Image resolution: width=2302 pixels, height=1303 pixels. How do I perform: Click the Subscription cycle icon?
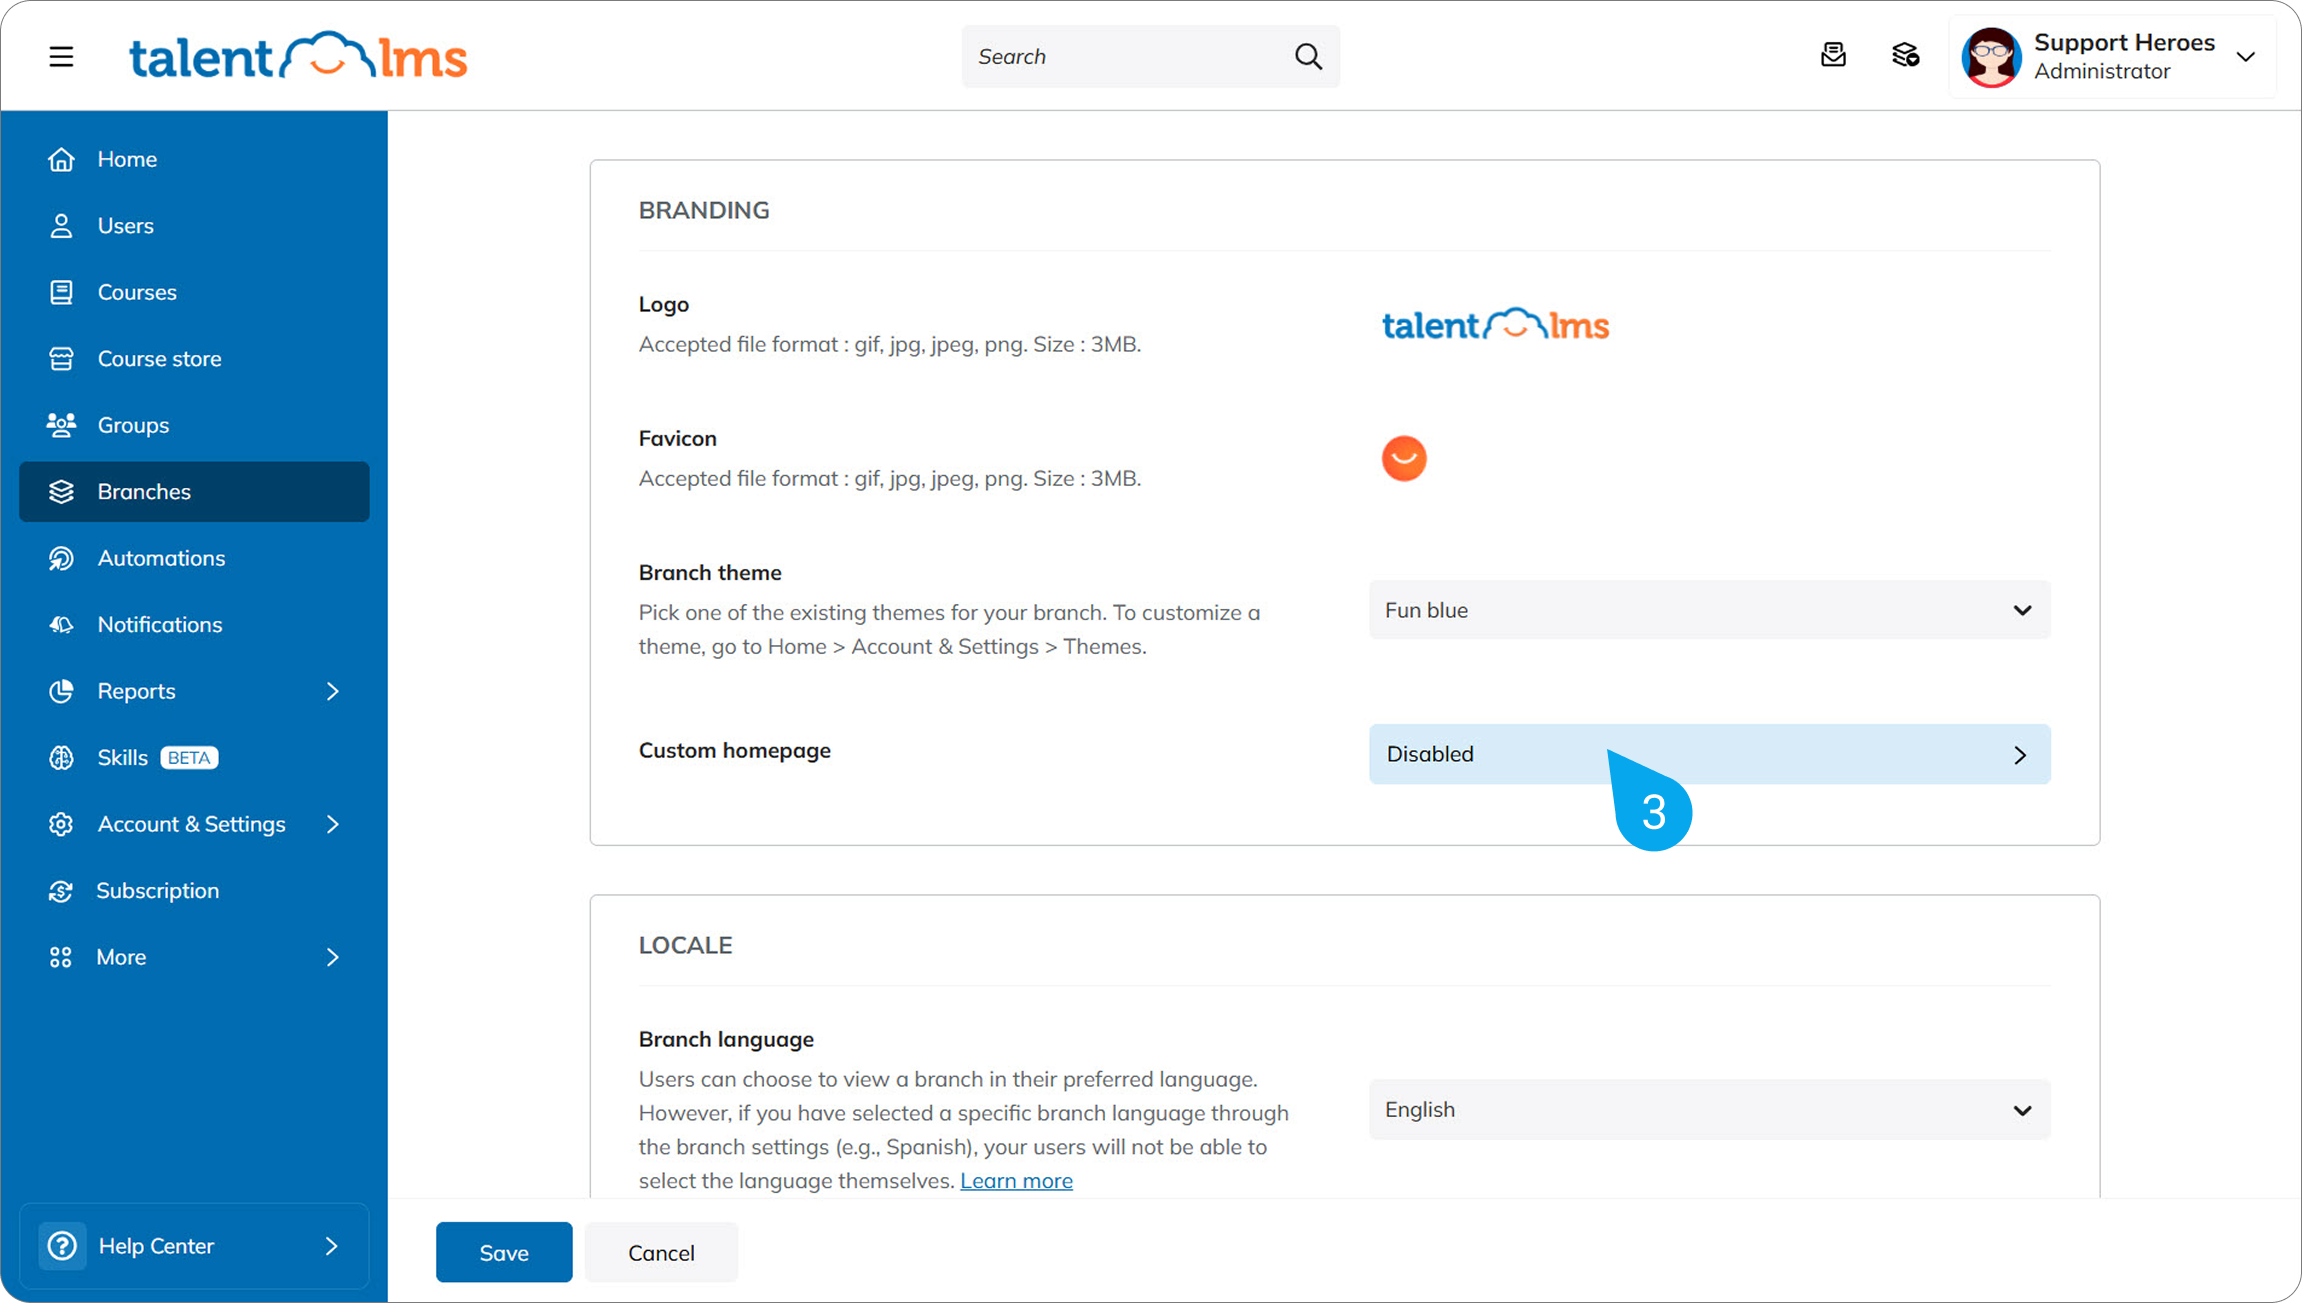[61, 891]
